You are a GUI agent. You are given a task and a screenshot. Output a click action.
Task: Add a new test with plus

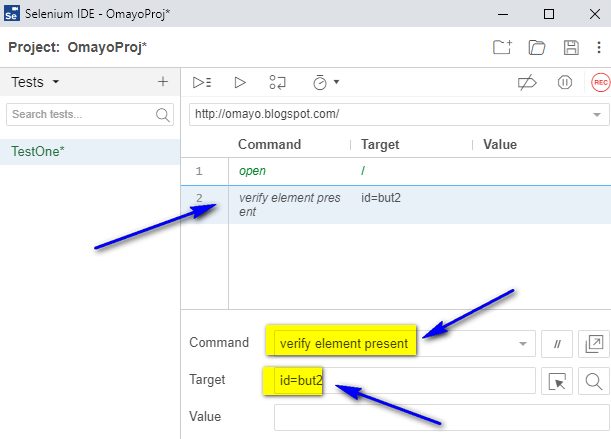click(x=163, y=81)
